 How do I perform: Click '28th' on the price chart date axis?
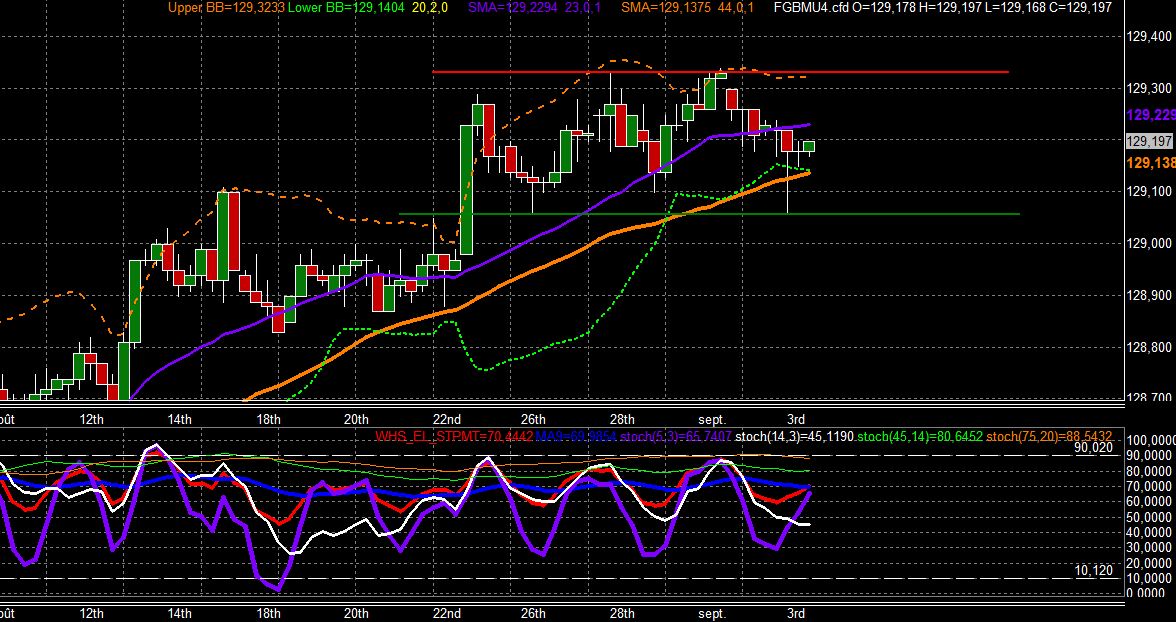pos(622,419)
